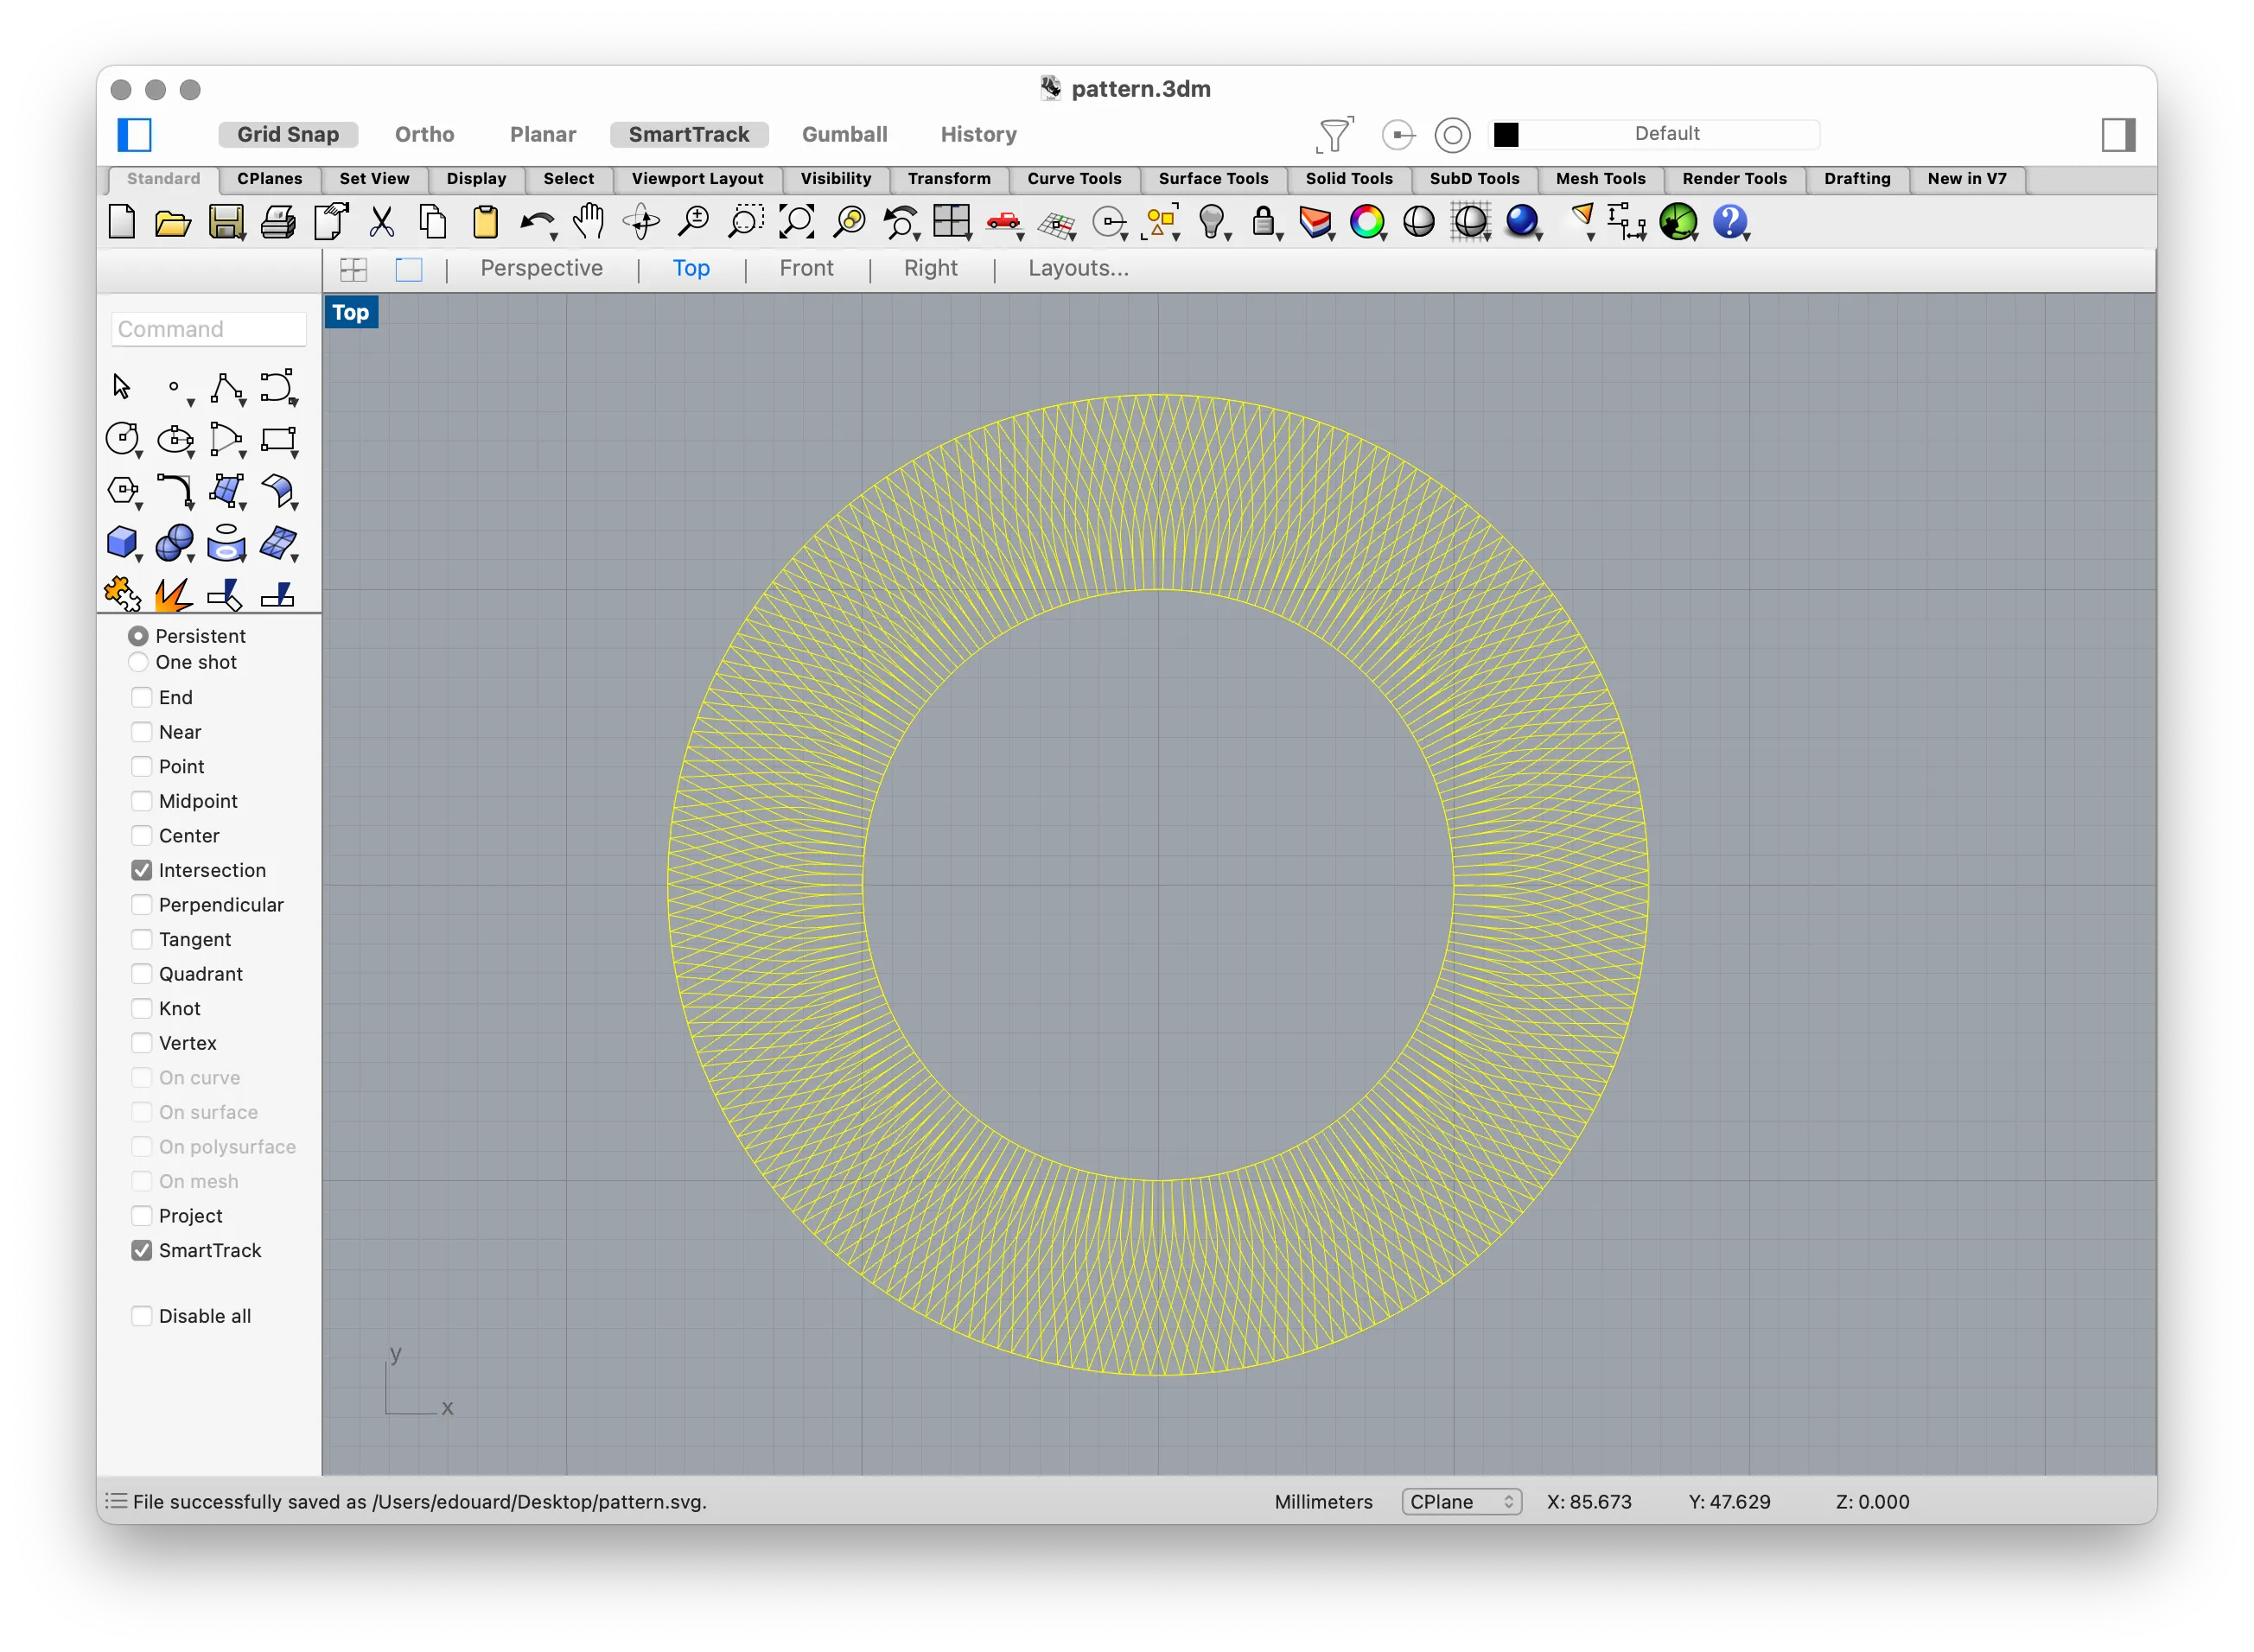This screenshot has height=1652, width=2254.
Task: Click Disable all snaps
Action: 142,1316
